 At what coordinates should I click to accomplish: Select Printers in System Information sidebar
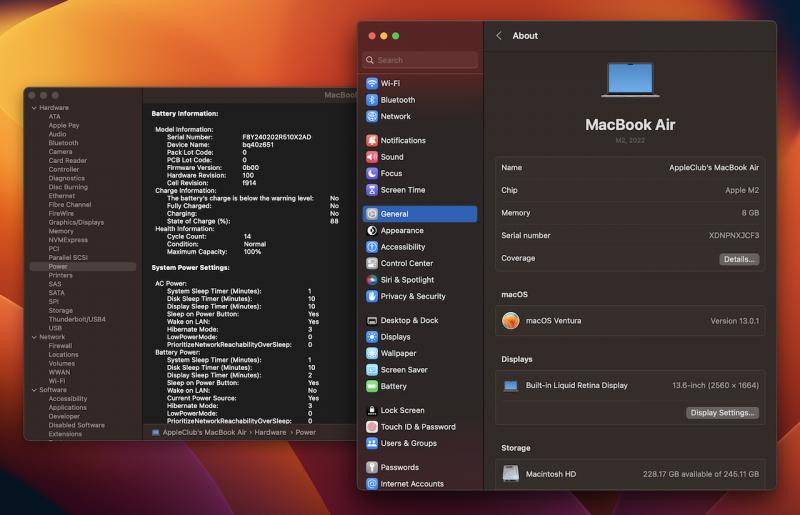(60, 275)
